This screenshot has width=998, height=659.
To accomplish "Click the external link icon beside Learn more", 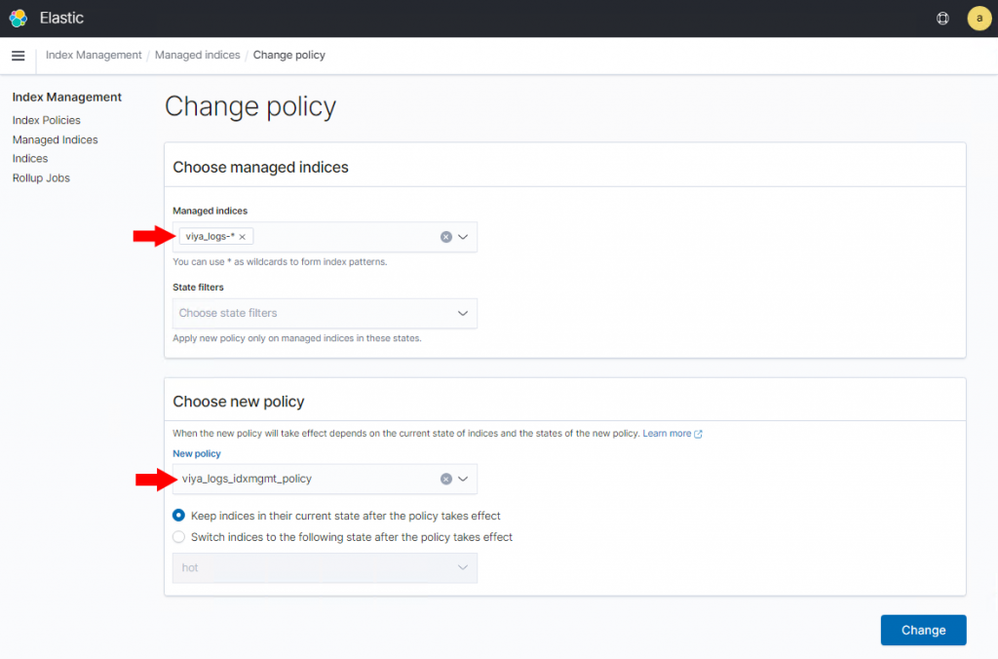I will 698,434.
